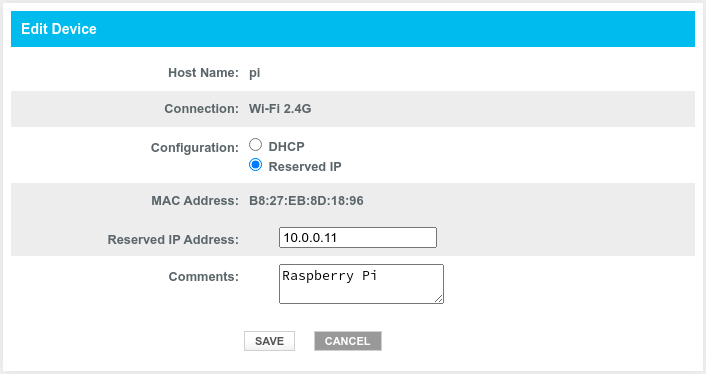Screen dimensions: 706x374
Task: Click the Reserved IP Address label
Action: tap(173, 240)
